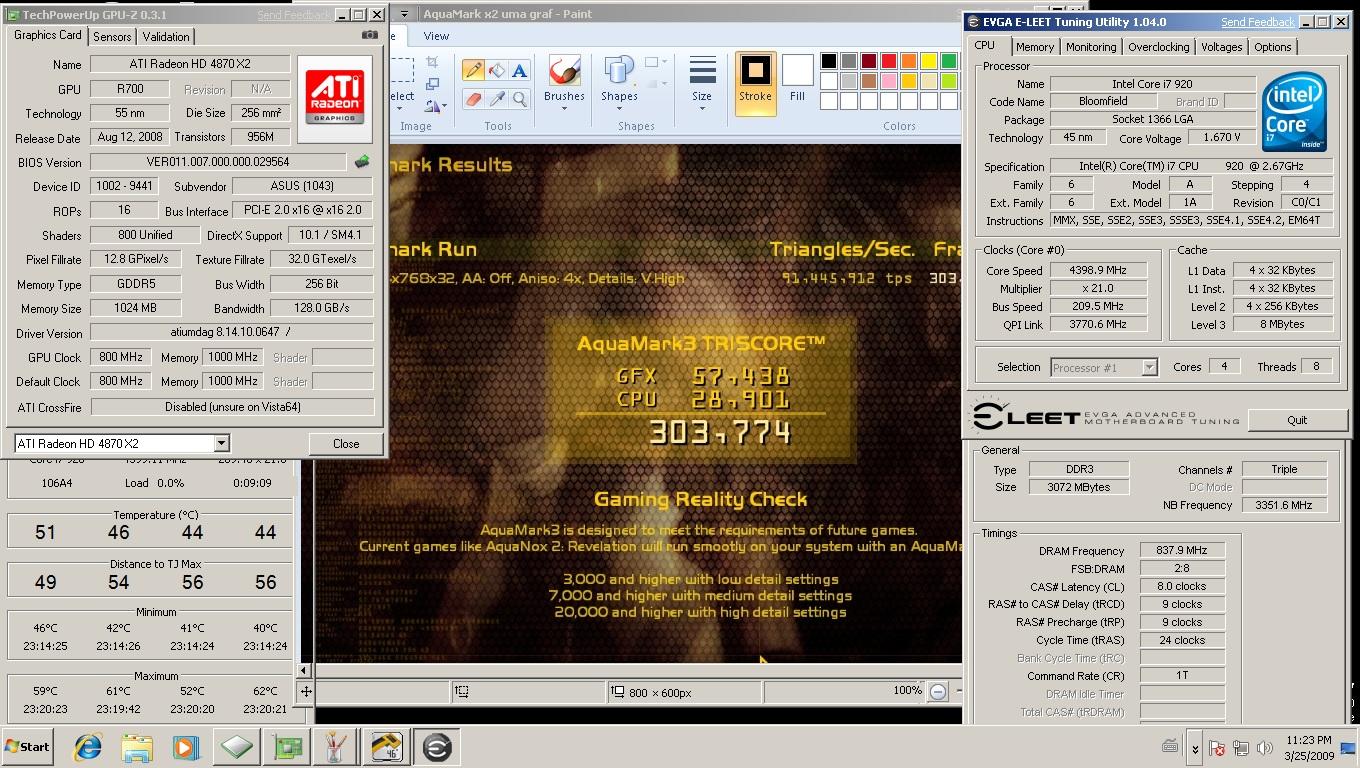The width and height of the screenshot is (1360, 768).
Task: Open the Processor #1 selection dropdown
Action: coord(1149,367)
